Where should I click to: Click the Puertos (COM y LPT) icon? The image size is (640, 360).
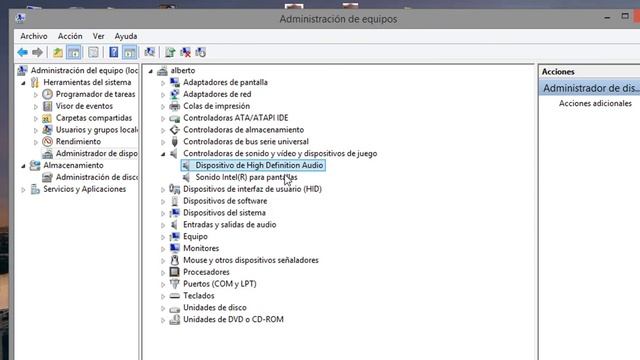click(x=175, y=284)
